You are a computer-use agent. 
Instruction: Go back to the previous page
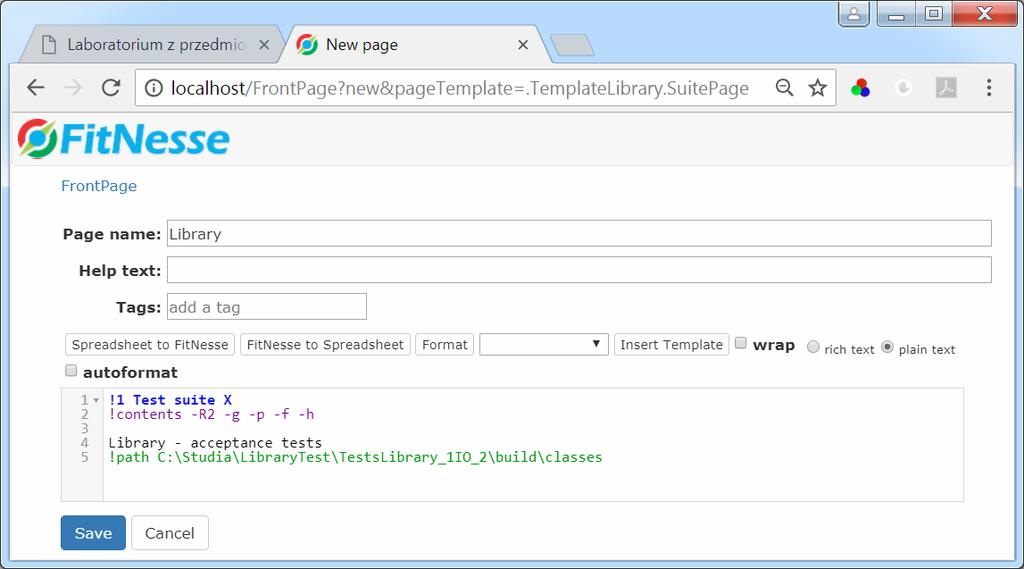pos(35,88)
